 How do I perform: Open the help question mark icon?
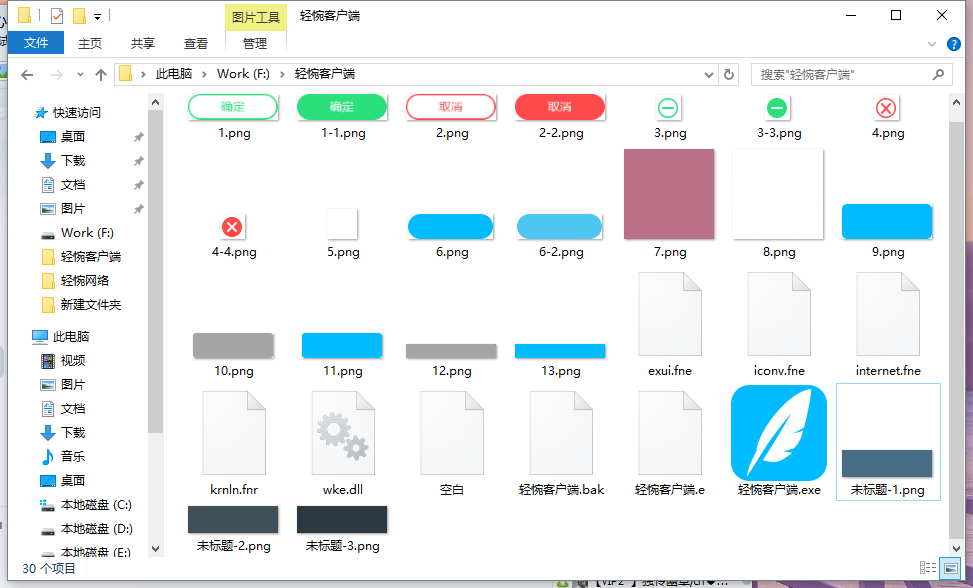pos(954,44)
